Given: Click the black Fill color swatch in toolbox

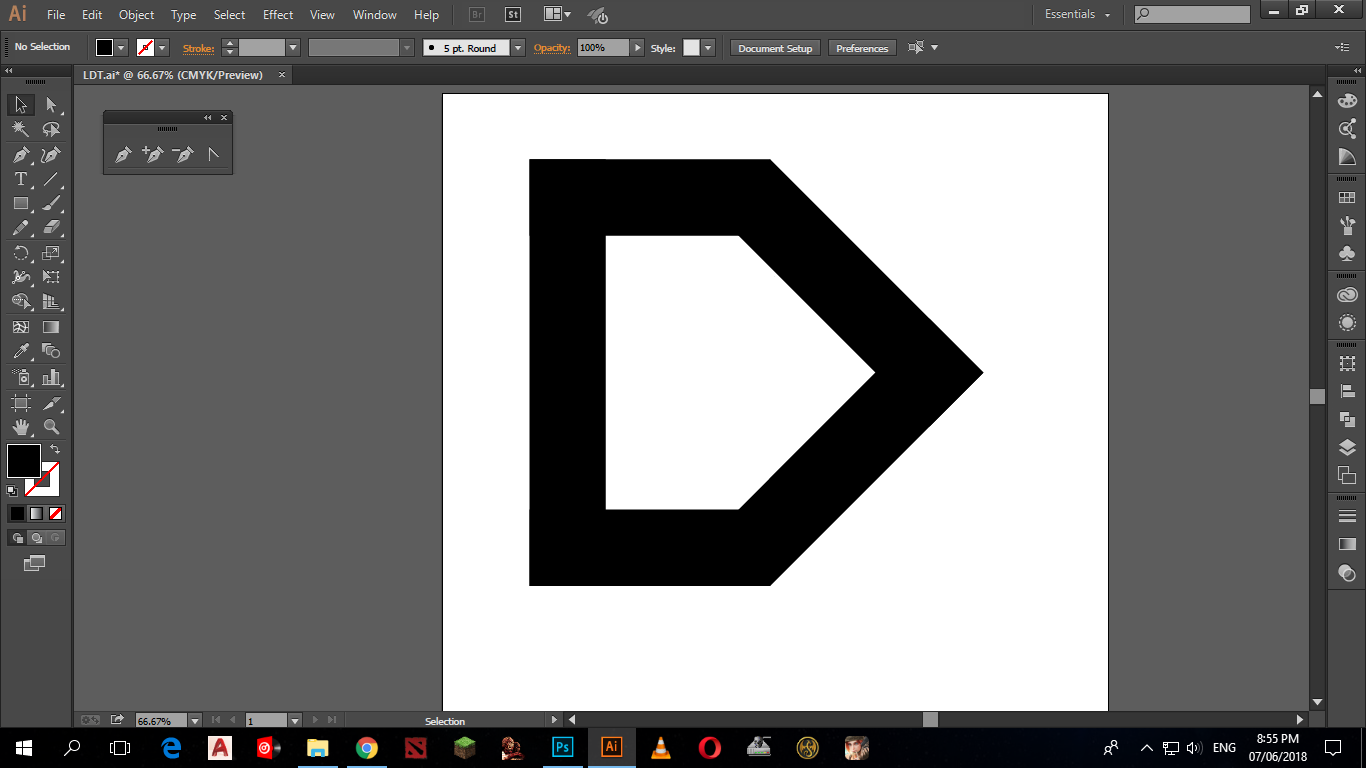Looking at the screenshot, I should (24, 461).
